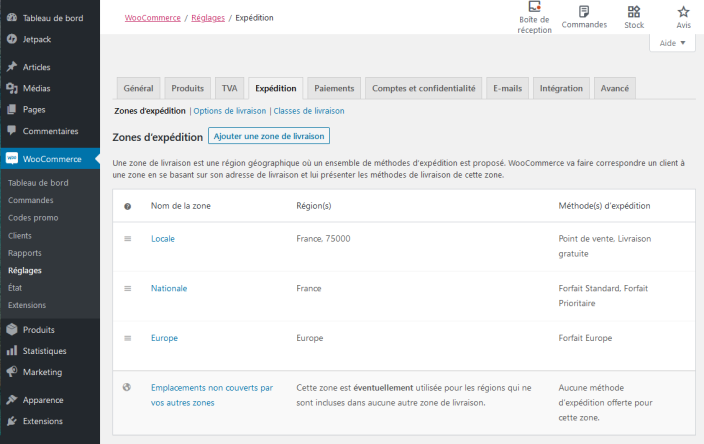
Task: Open Clients submenu item
Action: point(20,236)
